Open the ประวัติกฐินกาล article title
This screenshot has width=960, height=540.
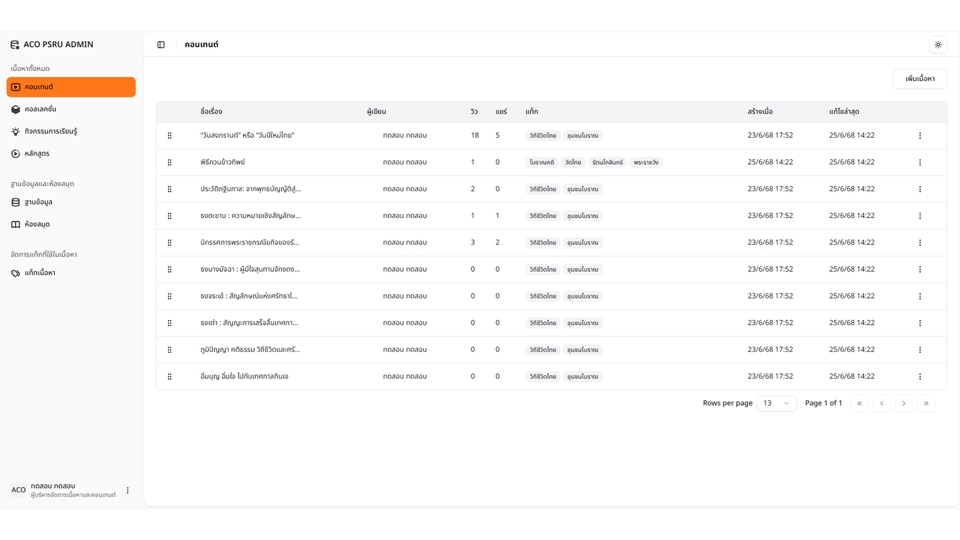pyautogui.click(x=250, y=189)
